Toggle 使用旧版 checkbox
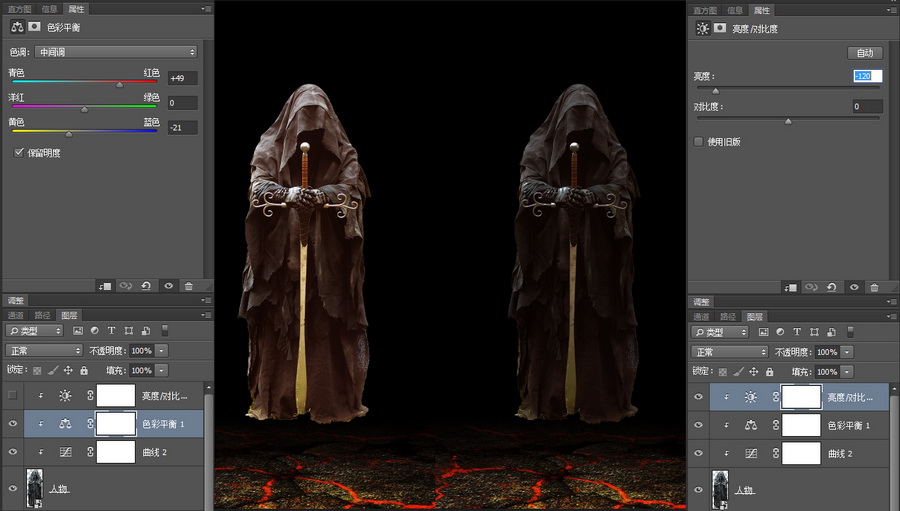The image size is (900, 511). pos(699,141)
